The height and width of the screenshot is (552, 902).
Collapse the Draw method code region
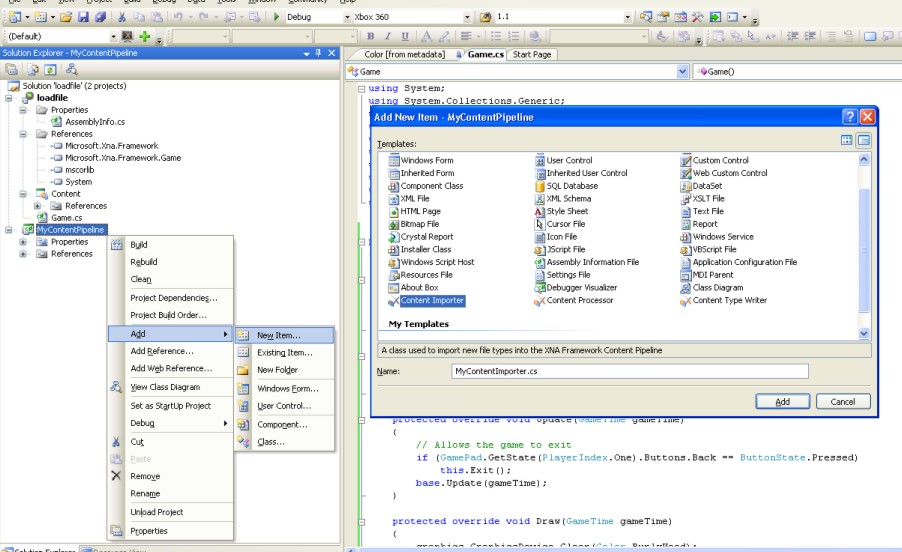tap(361, 522)
